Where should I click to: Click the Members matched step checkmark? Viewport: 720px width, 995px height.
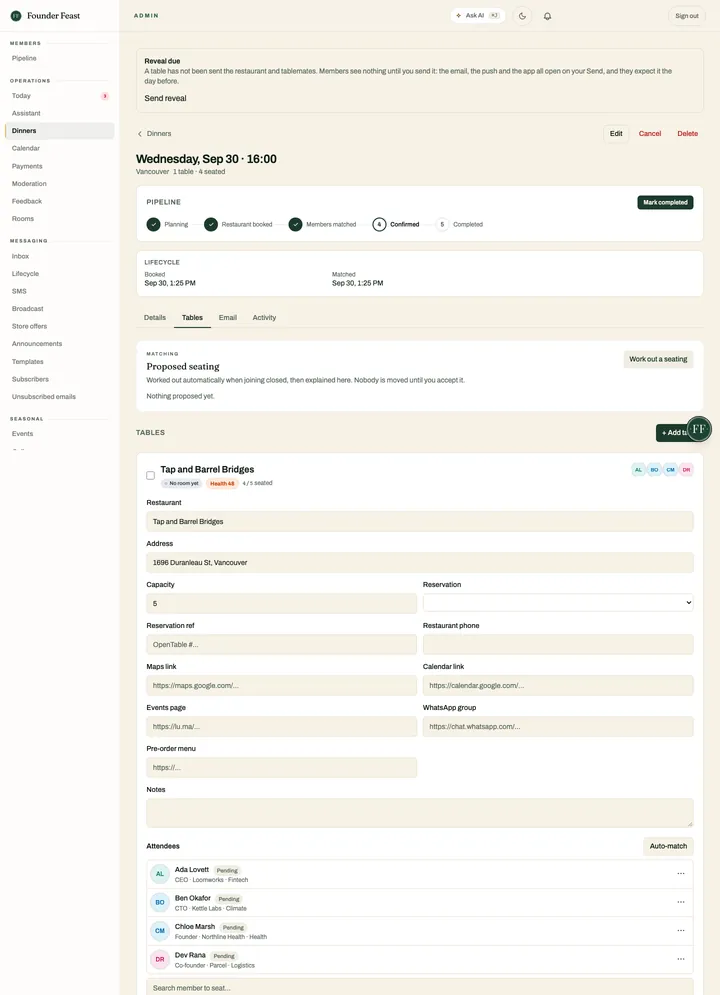295,225
